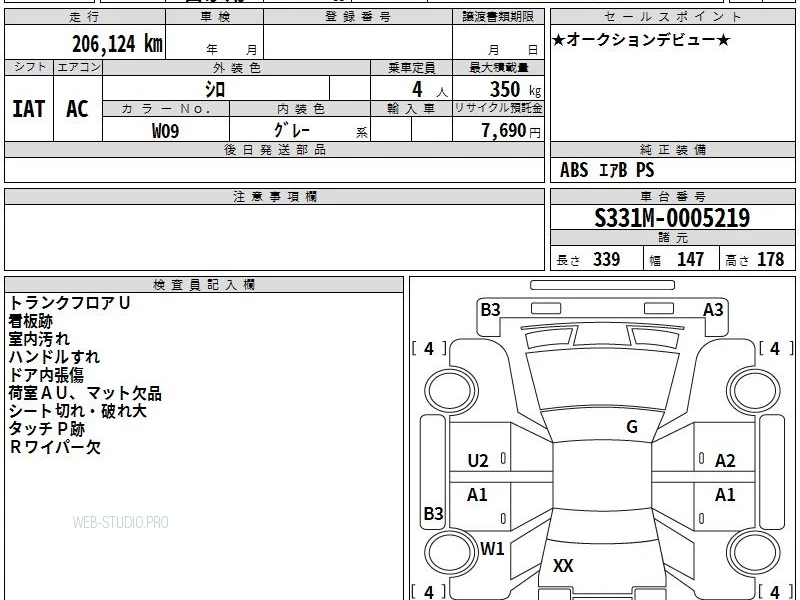
Task: Click the XX mark on rear panel
Action: click(x=563, y=565)
